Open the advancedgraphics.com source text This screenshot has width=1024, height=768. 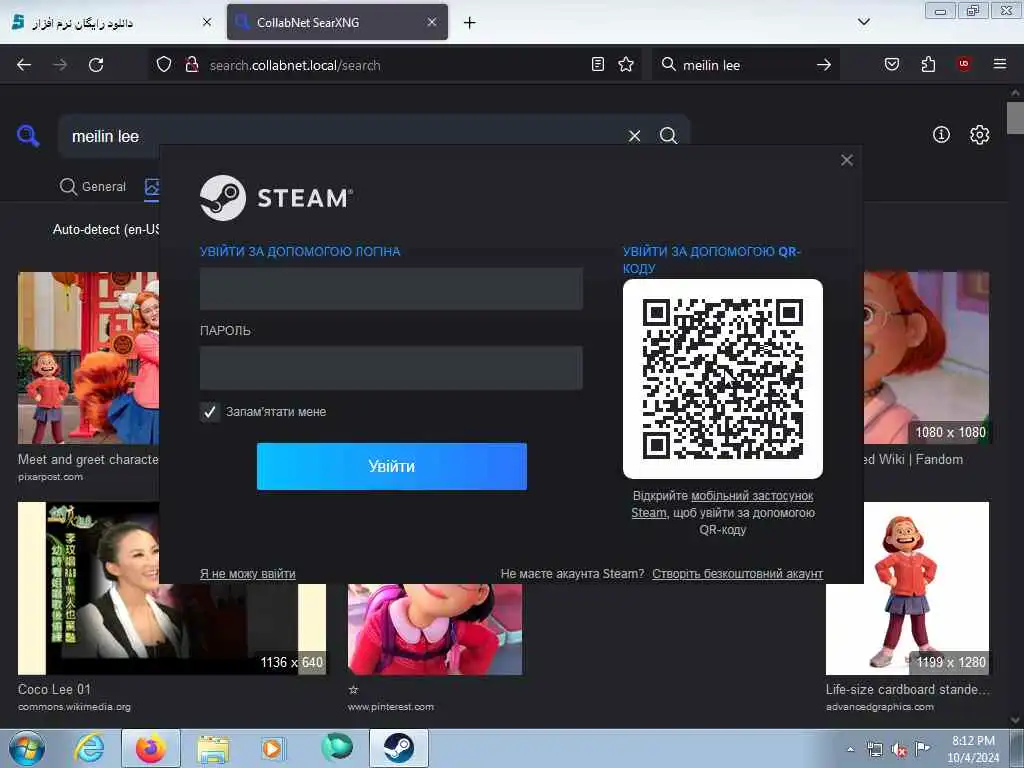(x=880, y=707)
